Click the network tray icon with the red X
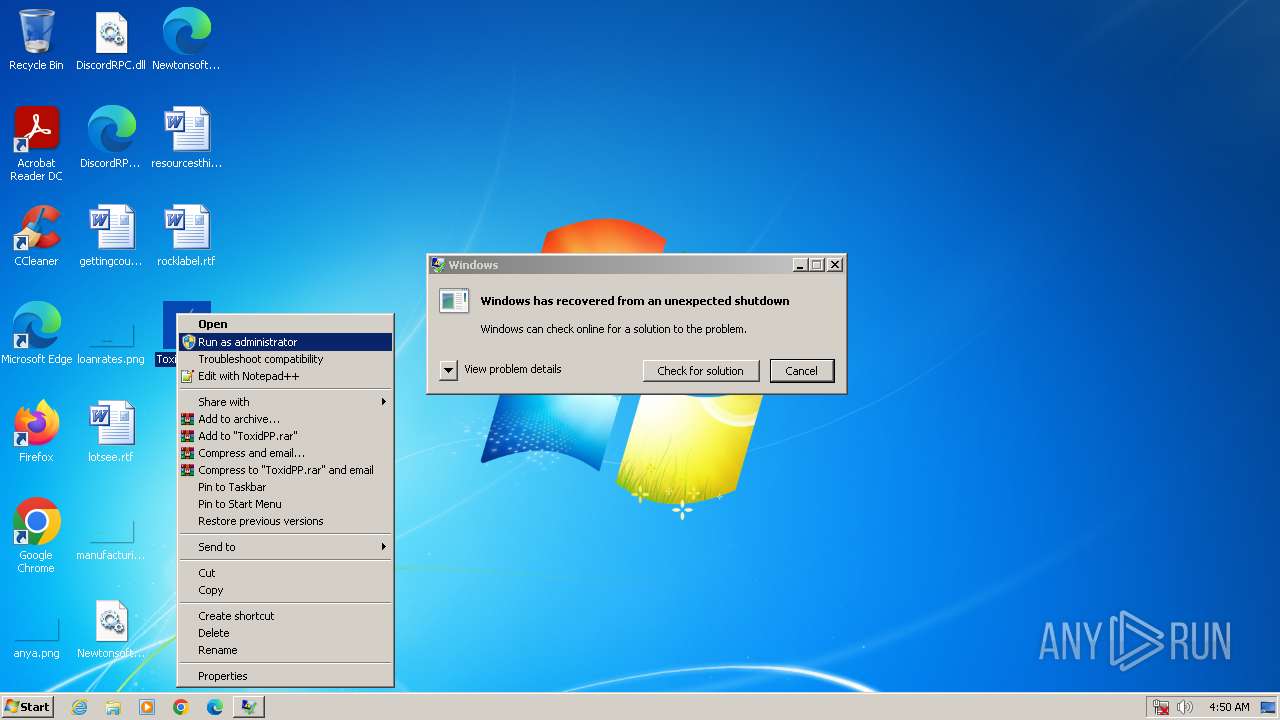This screenshot has height=720, width=1280. tap(1161, 707)
